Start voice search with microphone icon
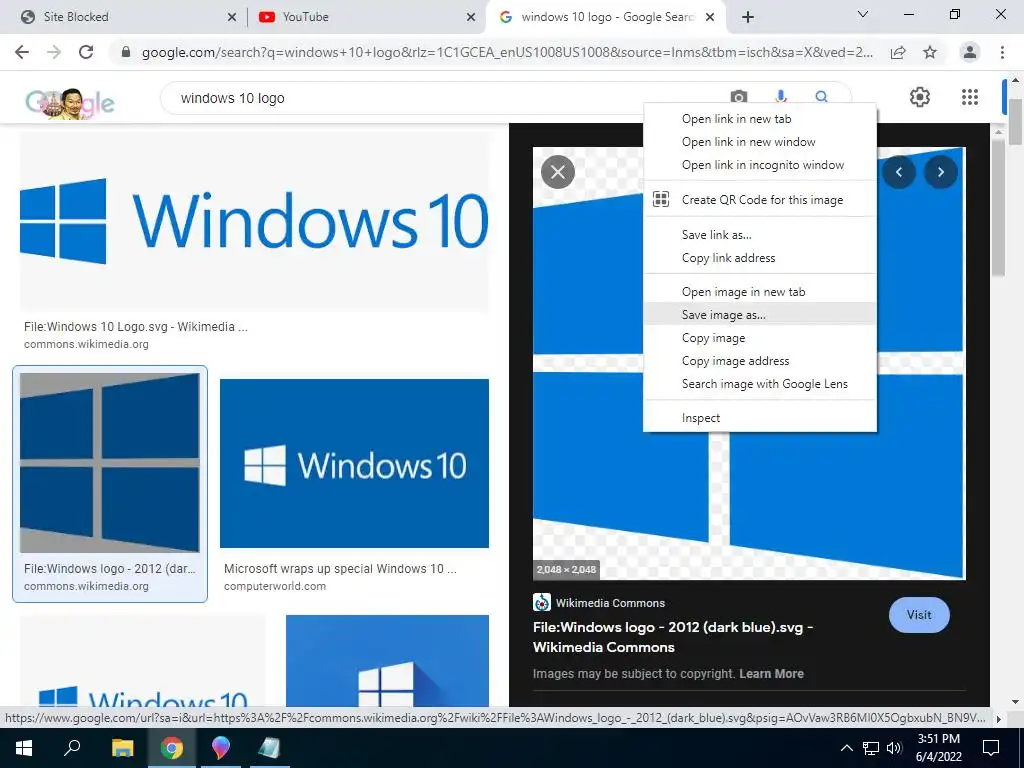1024x768 pixels. point(780,98)
